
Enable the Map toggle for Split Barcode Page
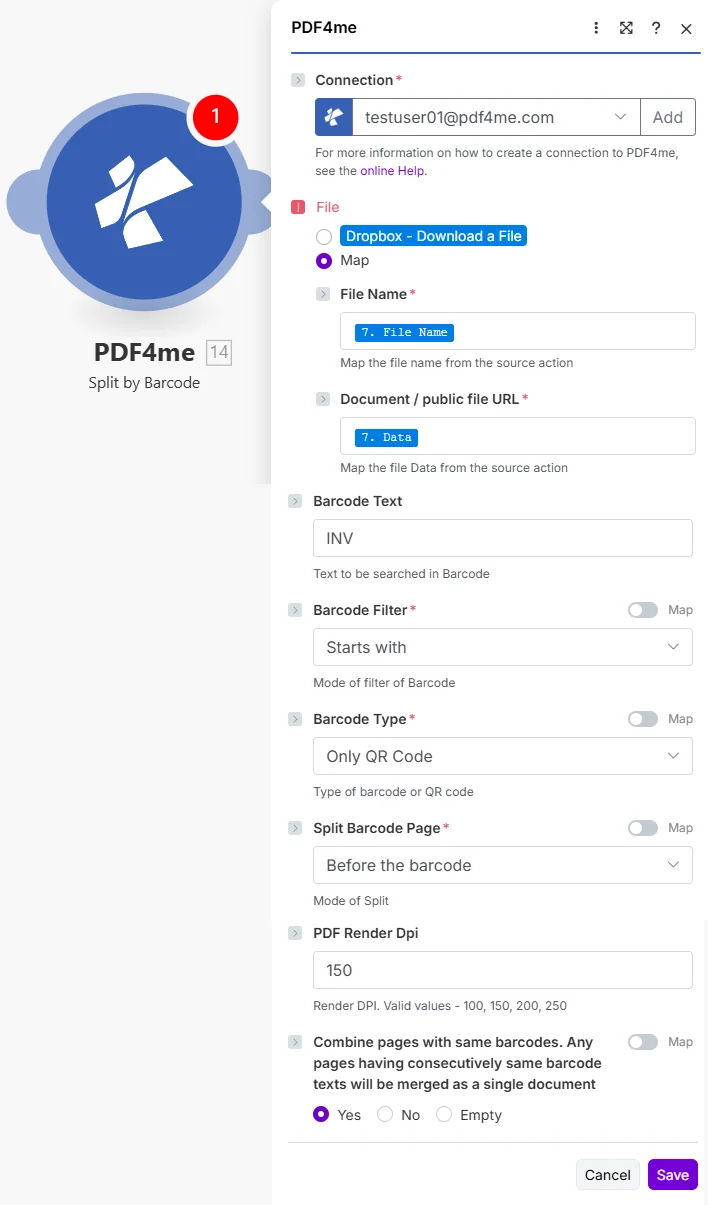[643, 828]
